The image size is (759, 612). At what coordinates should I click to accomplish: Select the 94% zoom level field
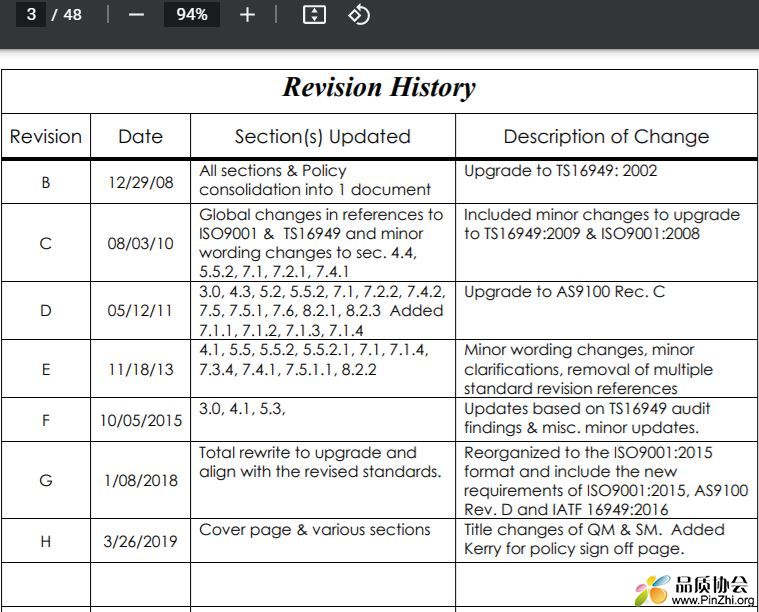click(x=192, y=14)
